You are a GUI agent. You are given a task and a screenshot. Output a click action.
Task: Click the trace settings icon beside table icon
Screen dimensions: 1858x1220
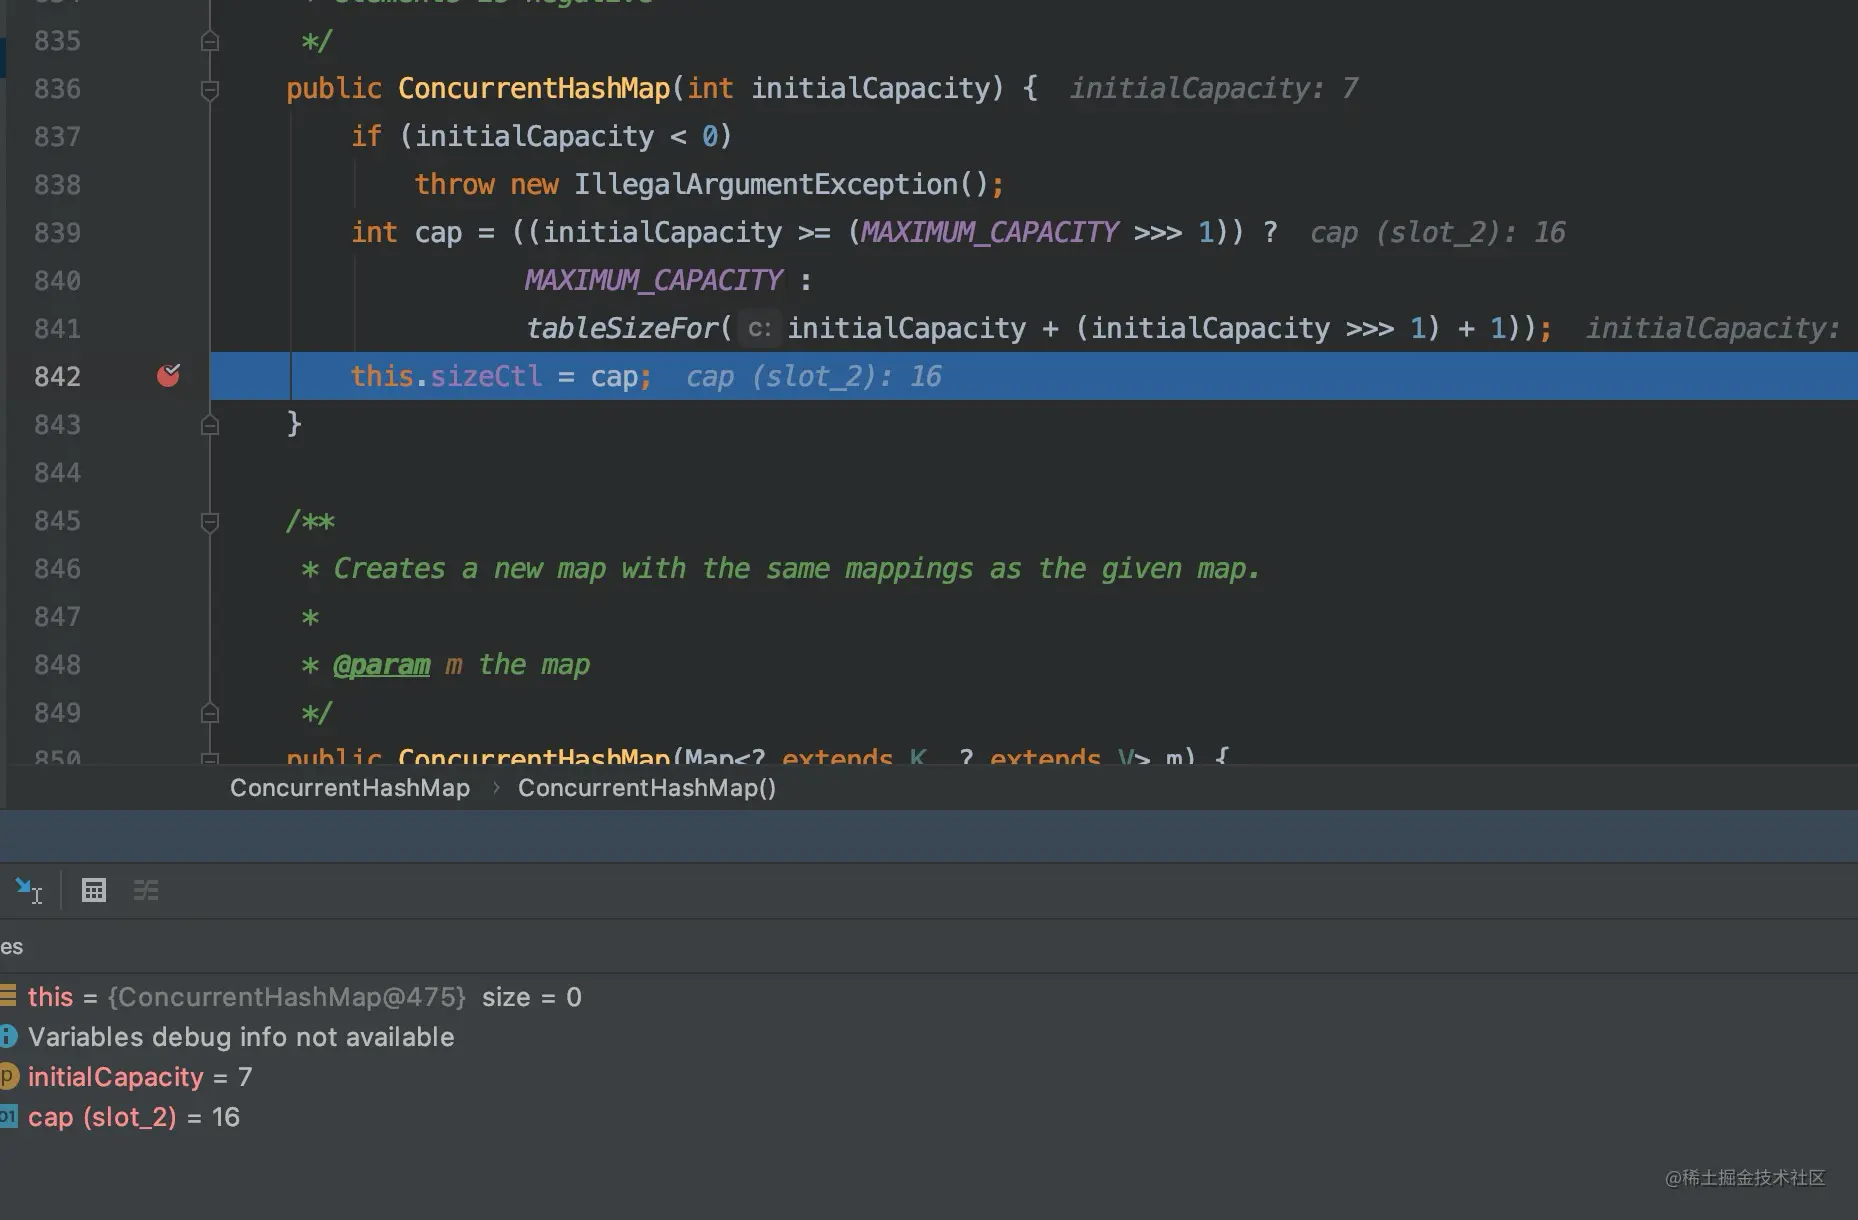click(x=146, y=890)
